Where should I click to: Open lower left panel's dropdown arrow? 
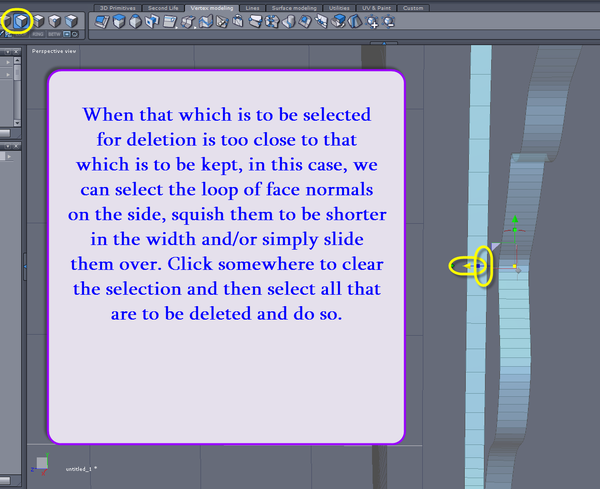(8, 146)
